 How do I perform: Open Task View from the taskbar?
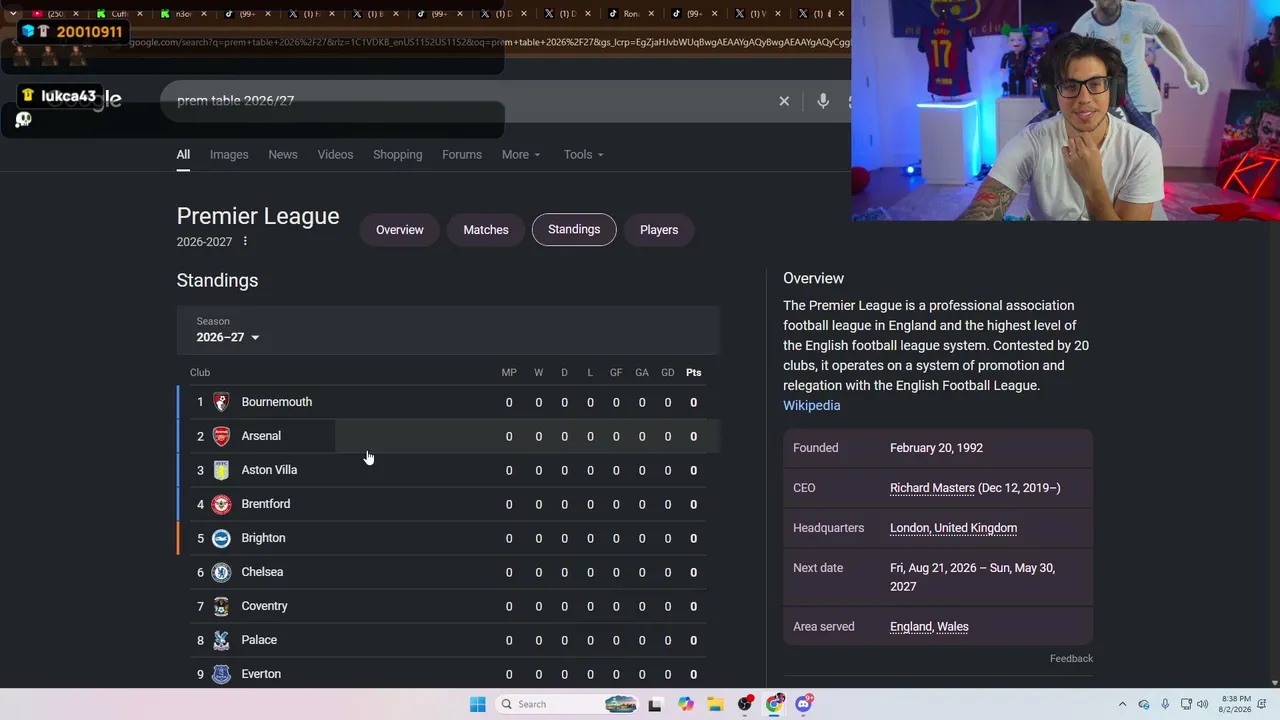point(655,704)
